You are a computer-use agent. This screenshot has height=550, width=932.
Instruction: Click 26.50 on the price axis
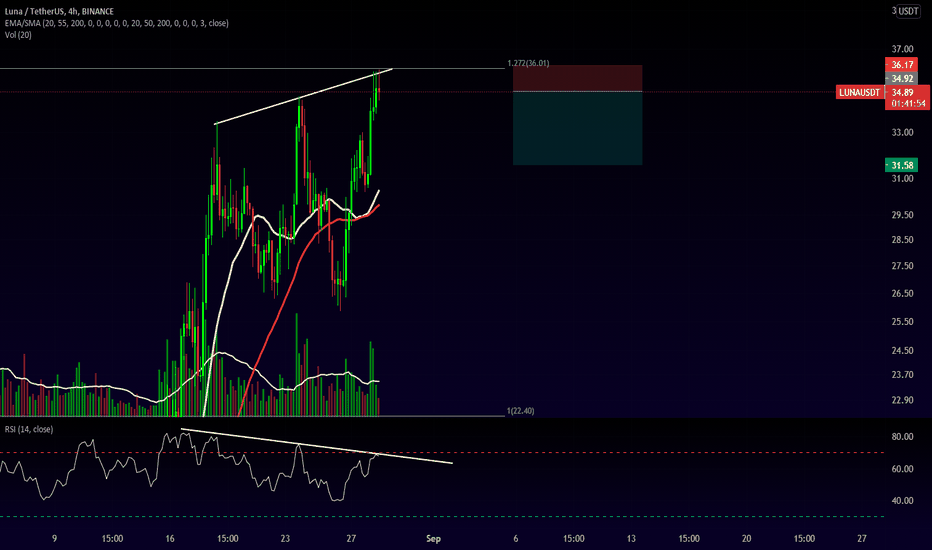(902, 293)
